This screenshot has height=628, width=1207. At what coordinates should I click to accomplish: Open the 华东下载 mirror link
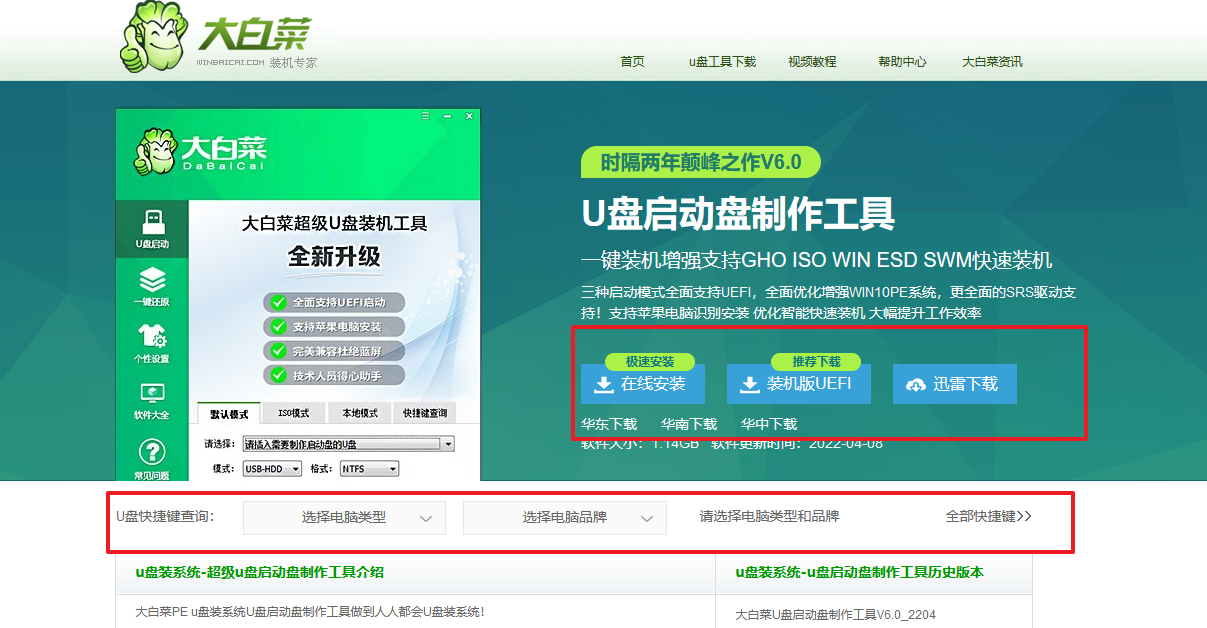pyautogui.click(x=609, y=424)
